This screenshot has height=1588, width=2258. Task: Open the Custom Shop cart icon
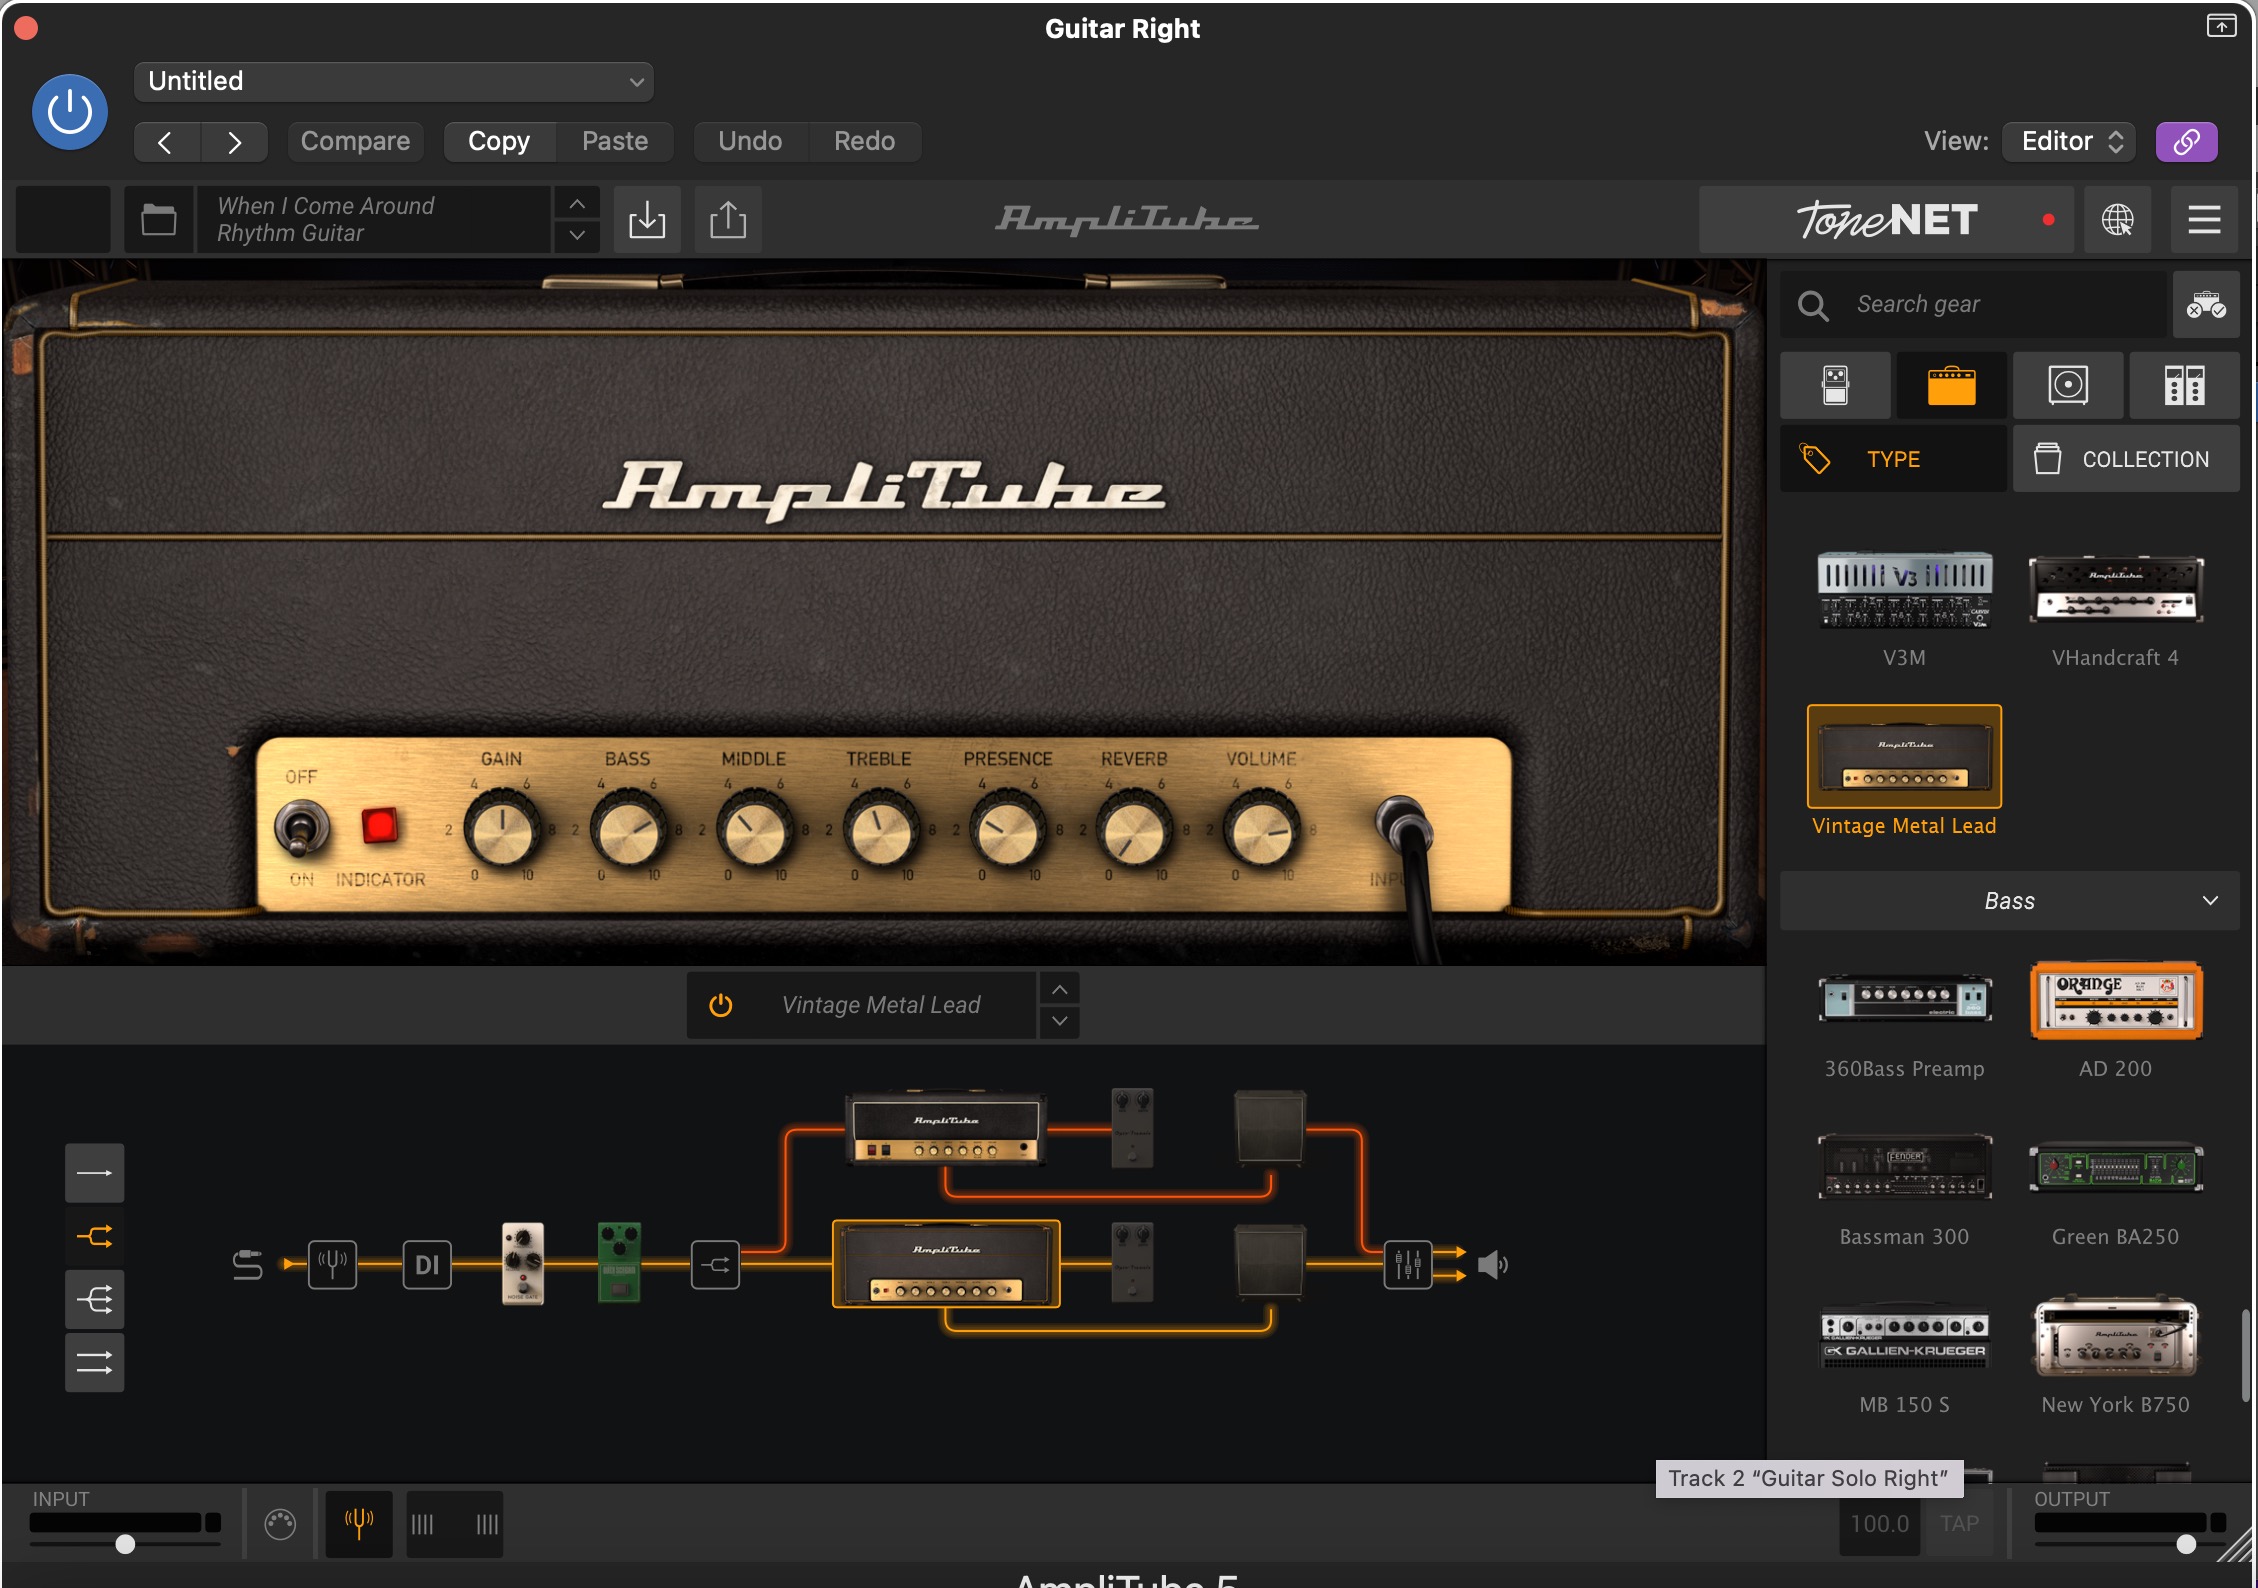tap(2205, 304)
